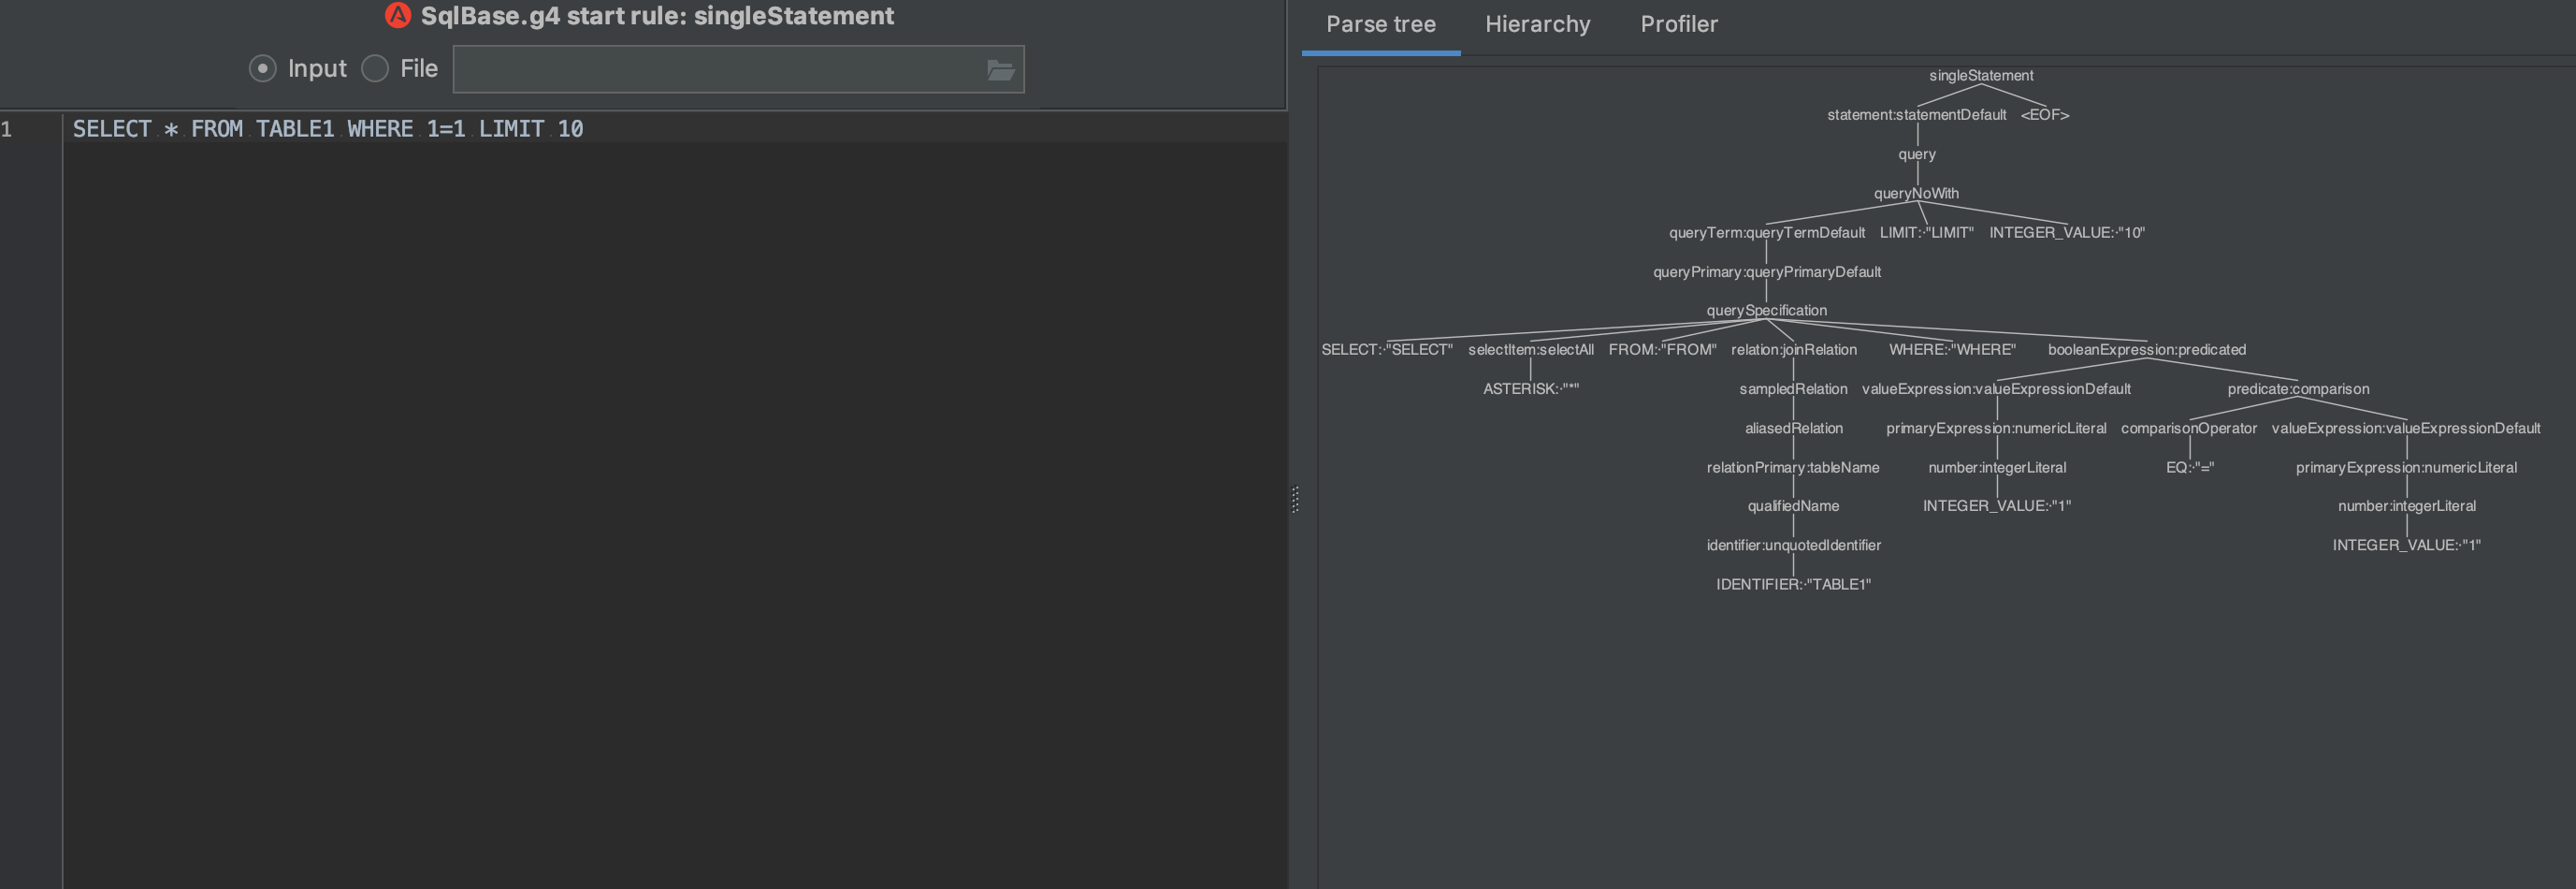Image resolution: width=2576 pixels, height=889 pixels.
Task: Select the File radio button
Action: [374, 68]
